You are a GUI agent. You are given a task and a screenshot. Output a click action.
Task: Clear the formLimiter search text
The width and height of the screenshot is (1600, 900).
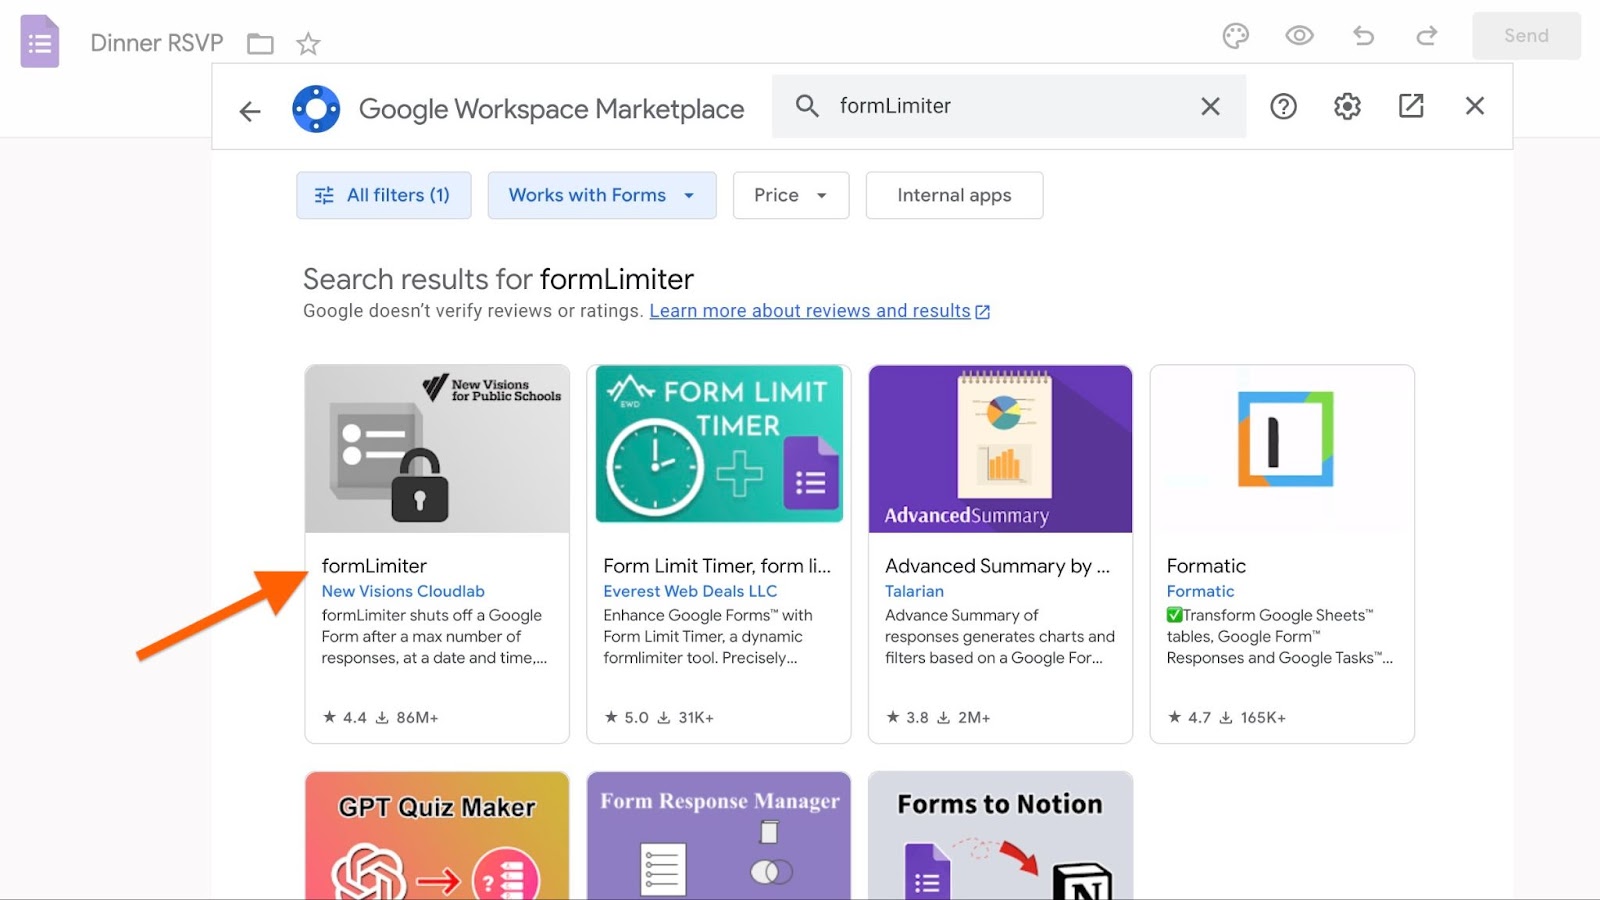pyautogui.click(x=1210, y=106)
